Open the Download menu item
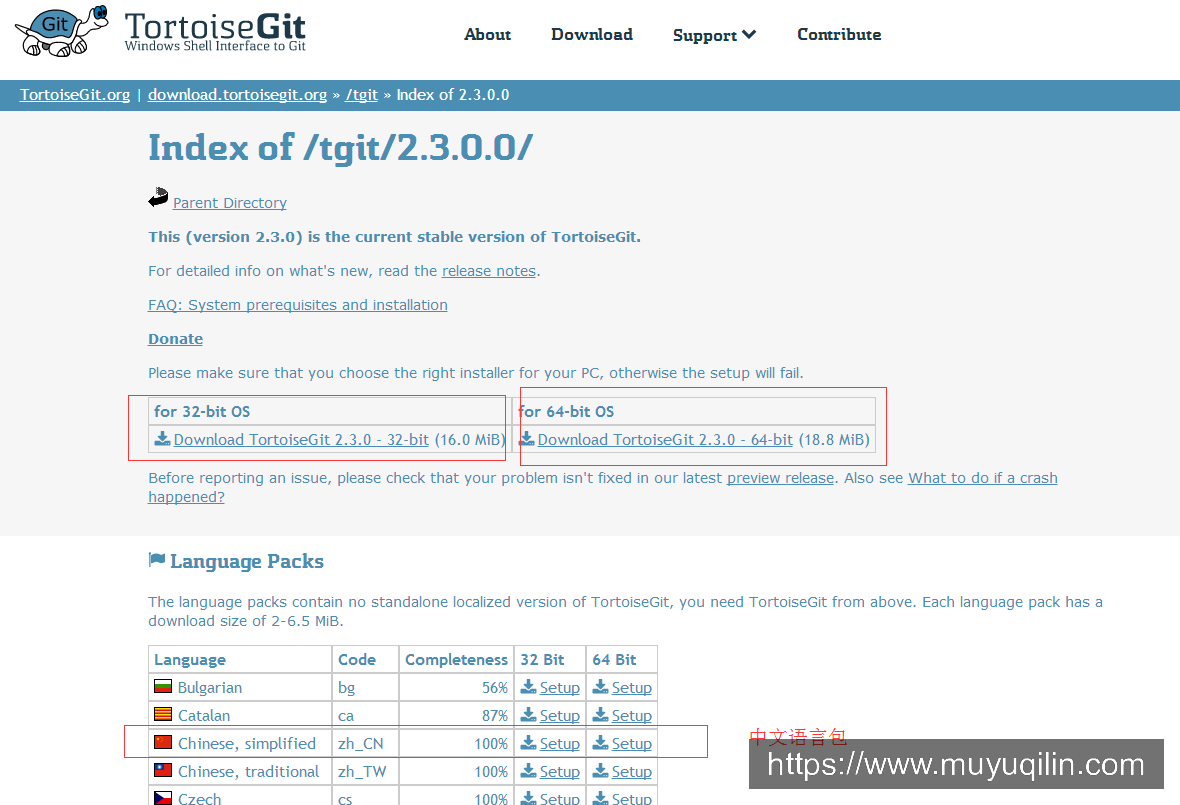The height and width of the screenshot is (805, 1180). coord(592,35)
